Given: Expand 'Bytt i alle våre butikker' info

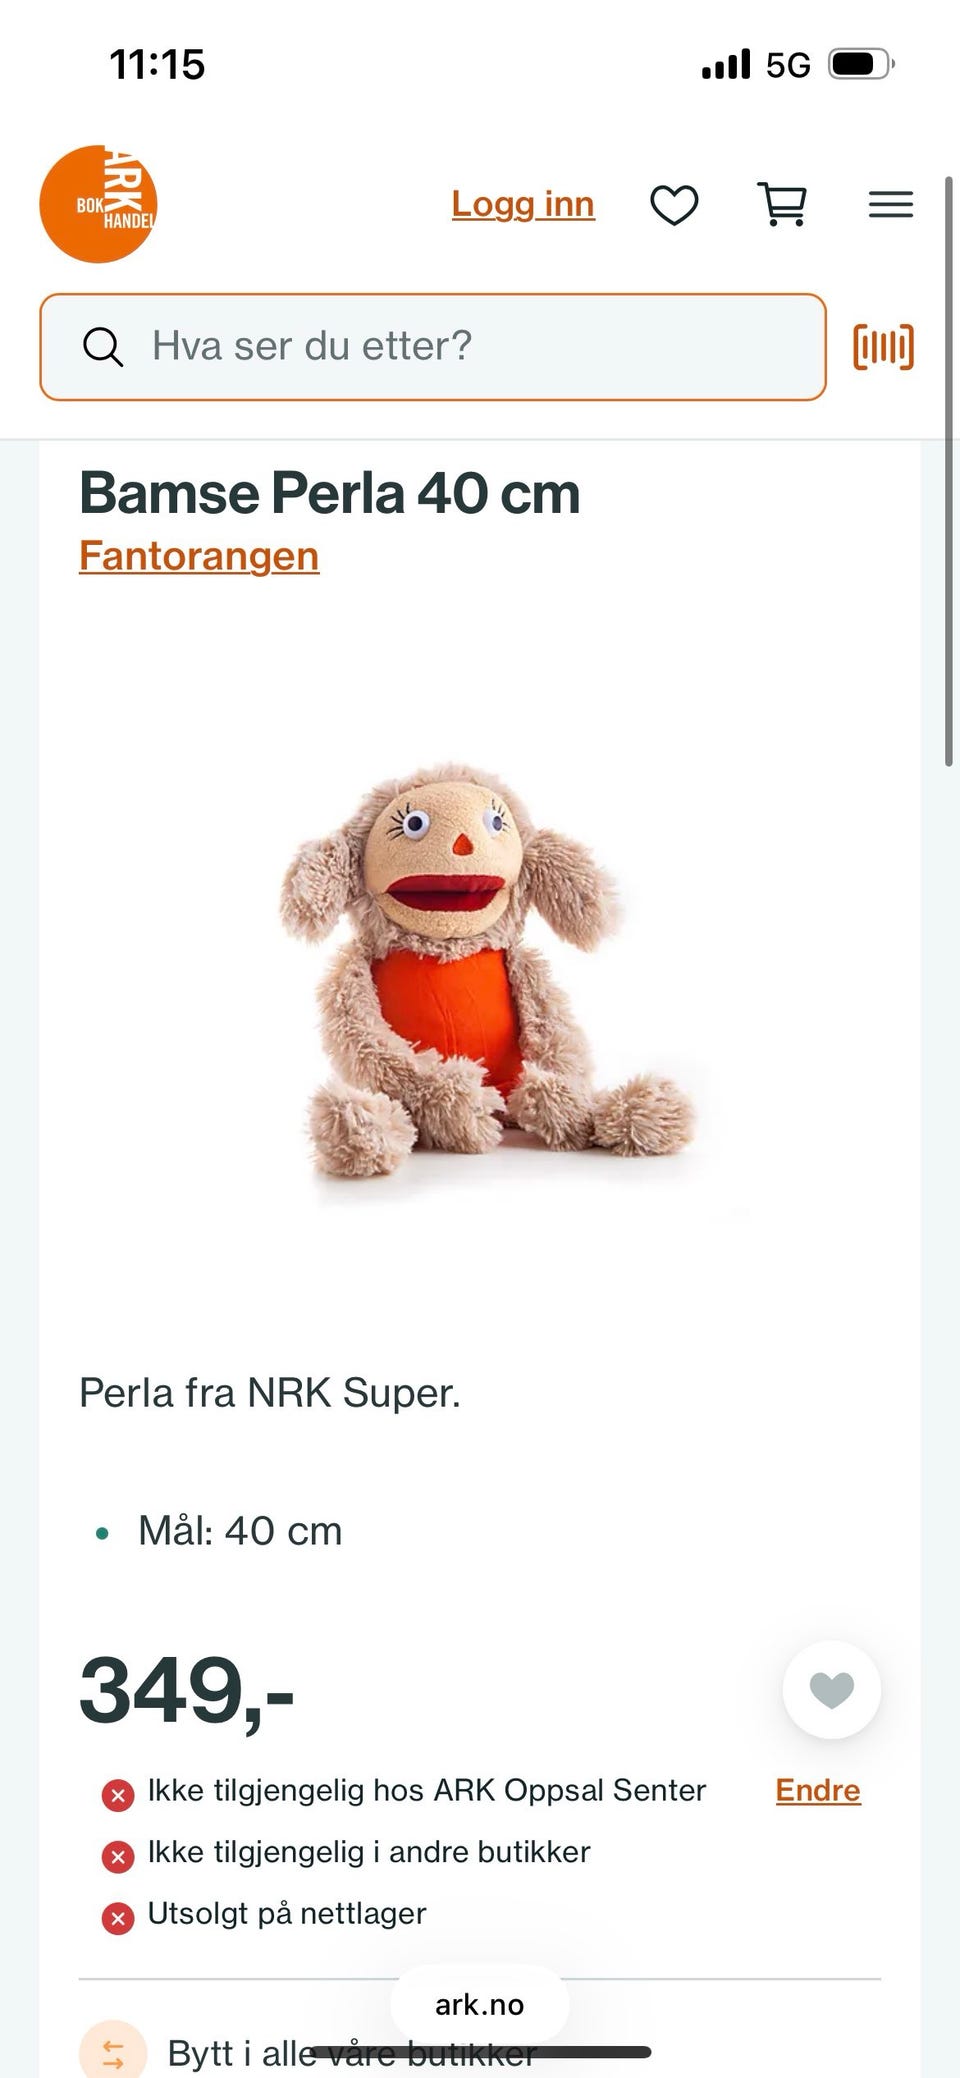Looking at the screenshot, I should pos(352,2053).
